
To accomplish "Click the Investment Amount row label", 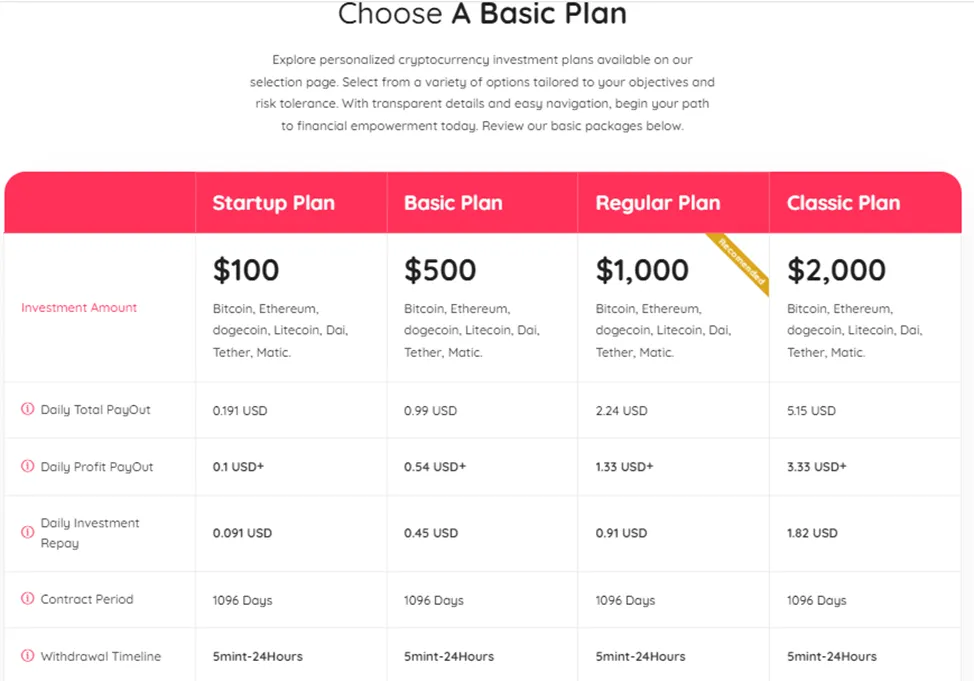I will (x=79, y=308).
